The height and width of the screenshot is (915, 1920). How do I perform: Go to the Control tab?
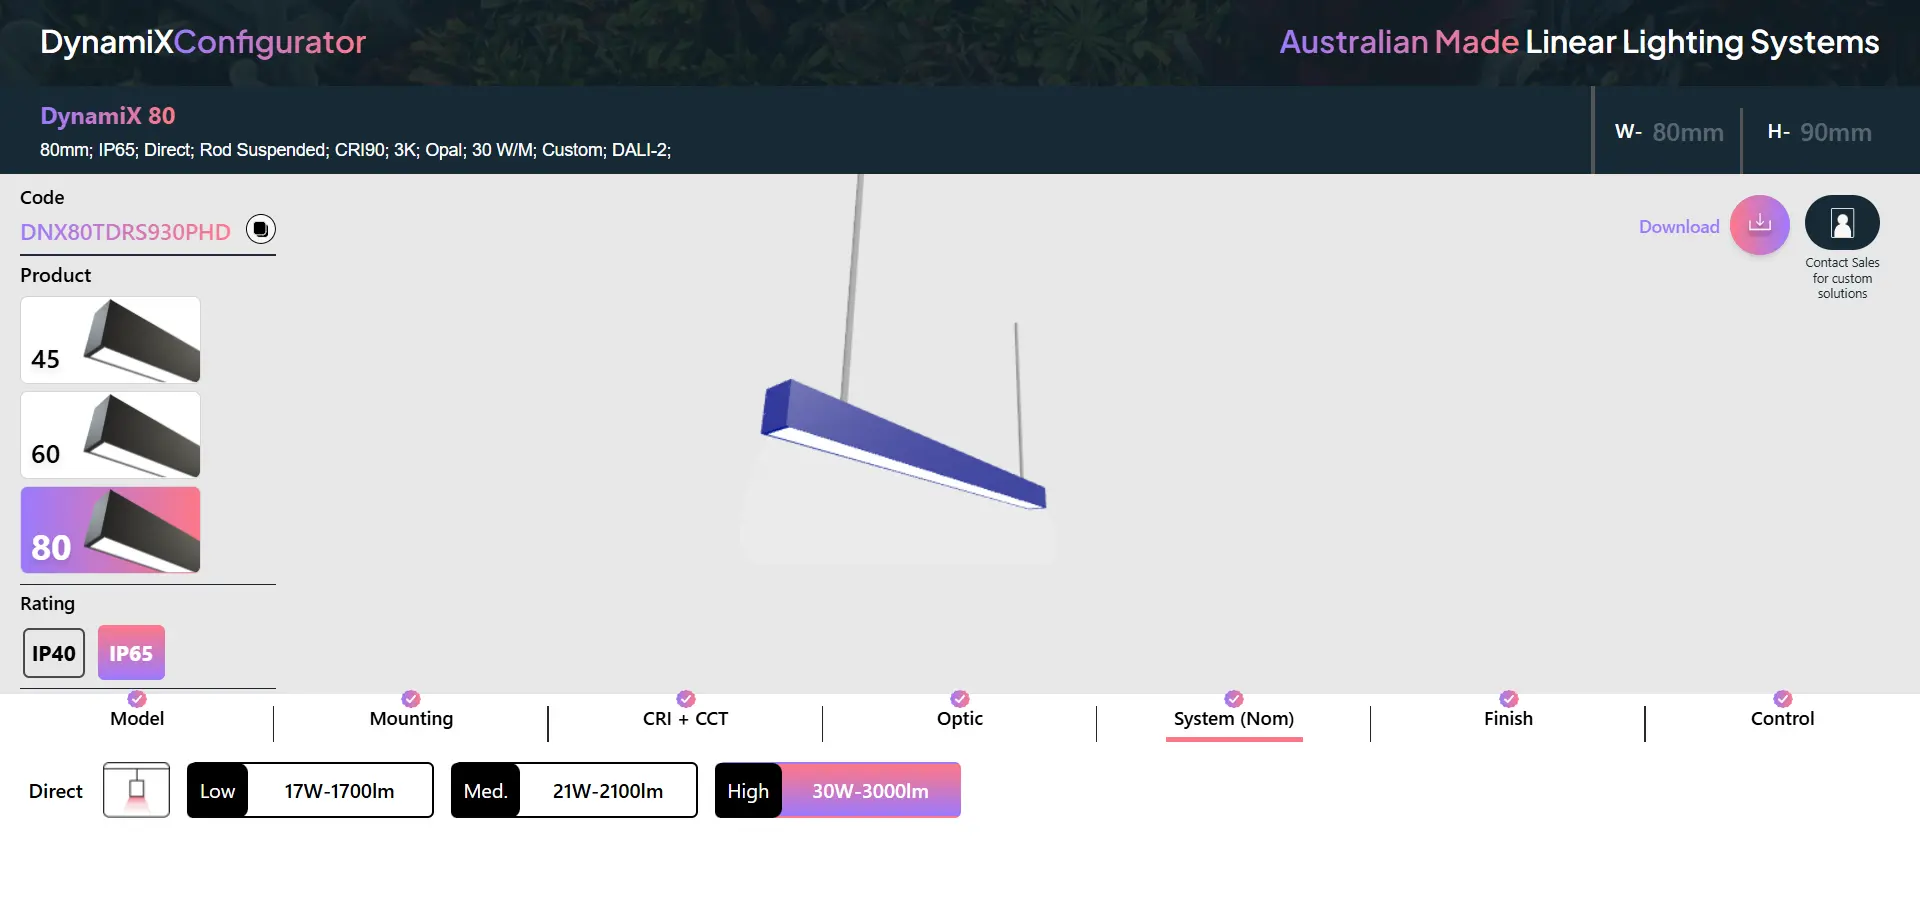point(1782,718)
